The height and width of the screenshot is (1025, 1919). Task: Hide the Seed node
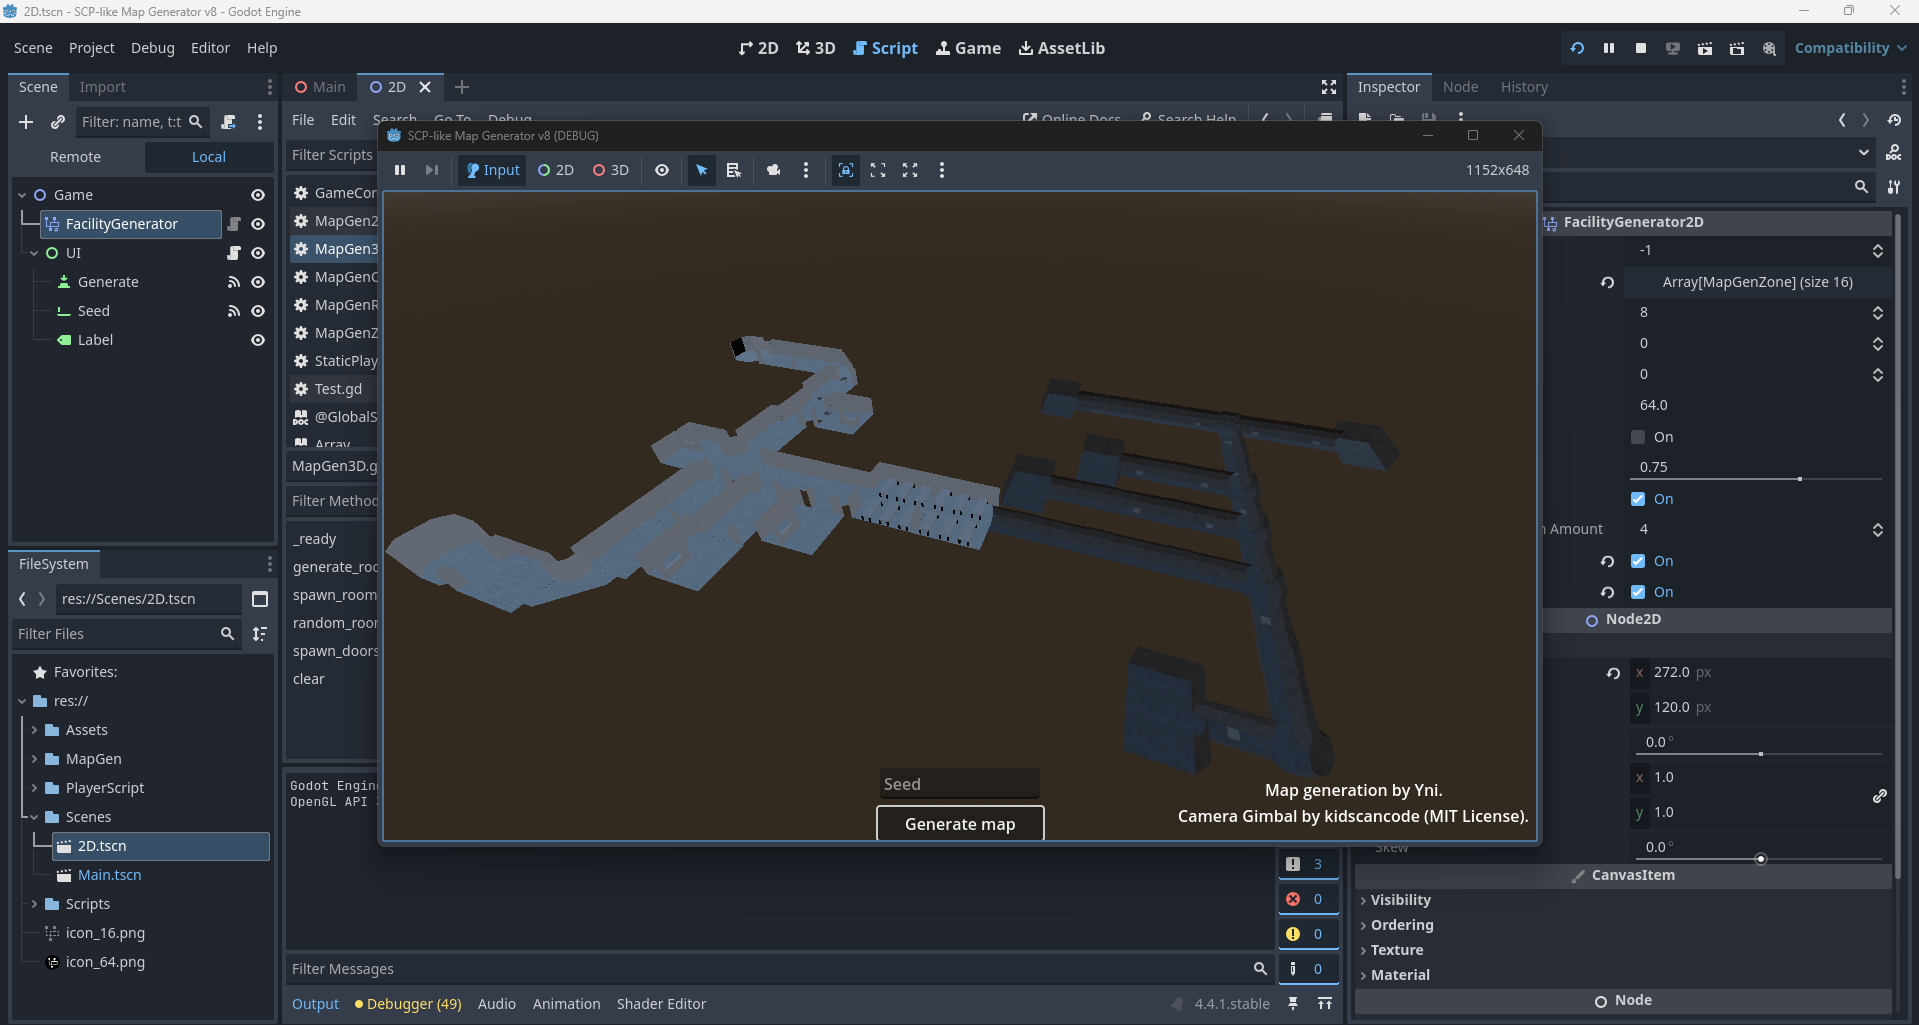click(x=258, y=311)
